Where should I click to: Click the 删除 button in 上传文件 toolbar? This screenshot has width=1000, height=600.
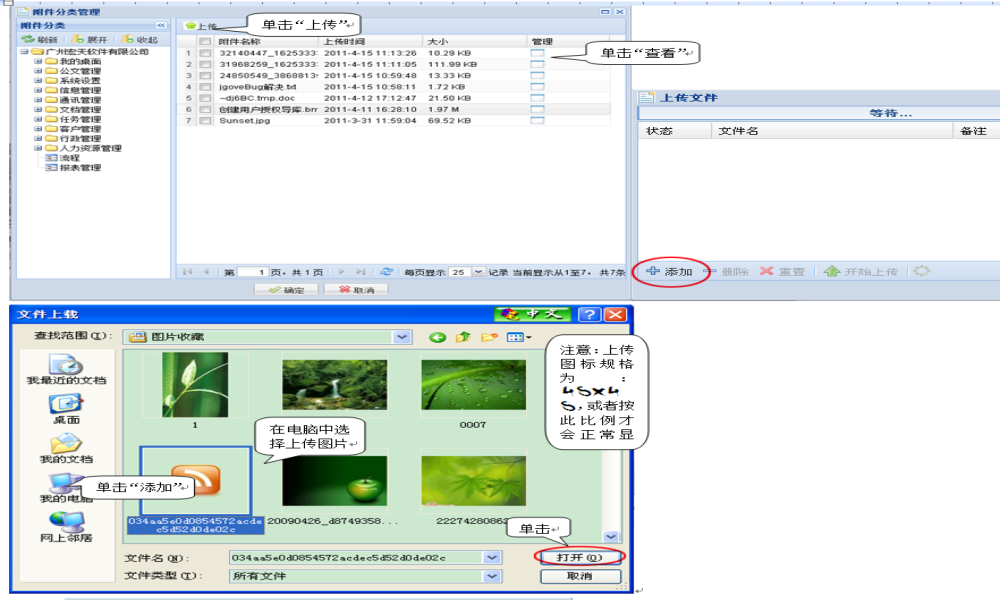(x=727, y=272)
